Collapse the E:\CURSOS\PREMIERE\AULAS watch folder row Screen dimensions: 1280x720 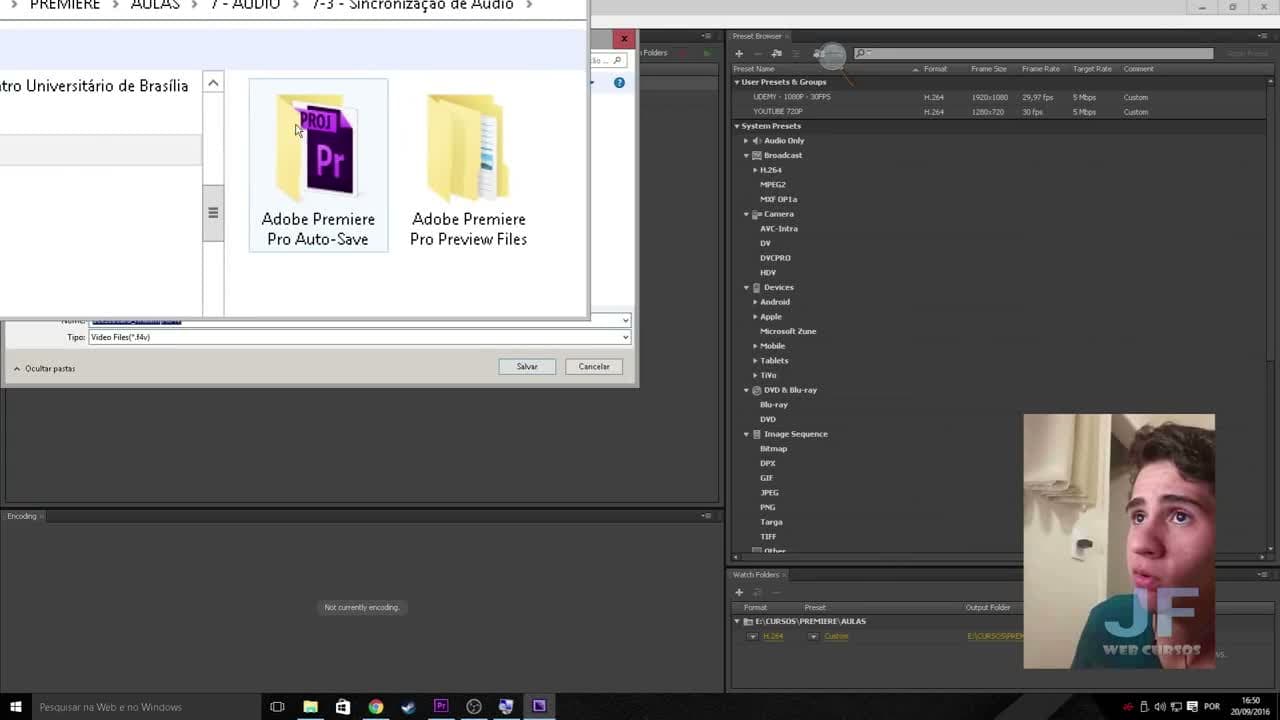point(738,621)
